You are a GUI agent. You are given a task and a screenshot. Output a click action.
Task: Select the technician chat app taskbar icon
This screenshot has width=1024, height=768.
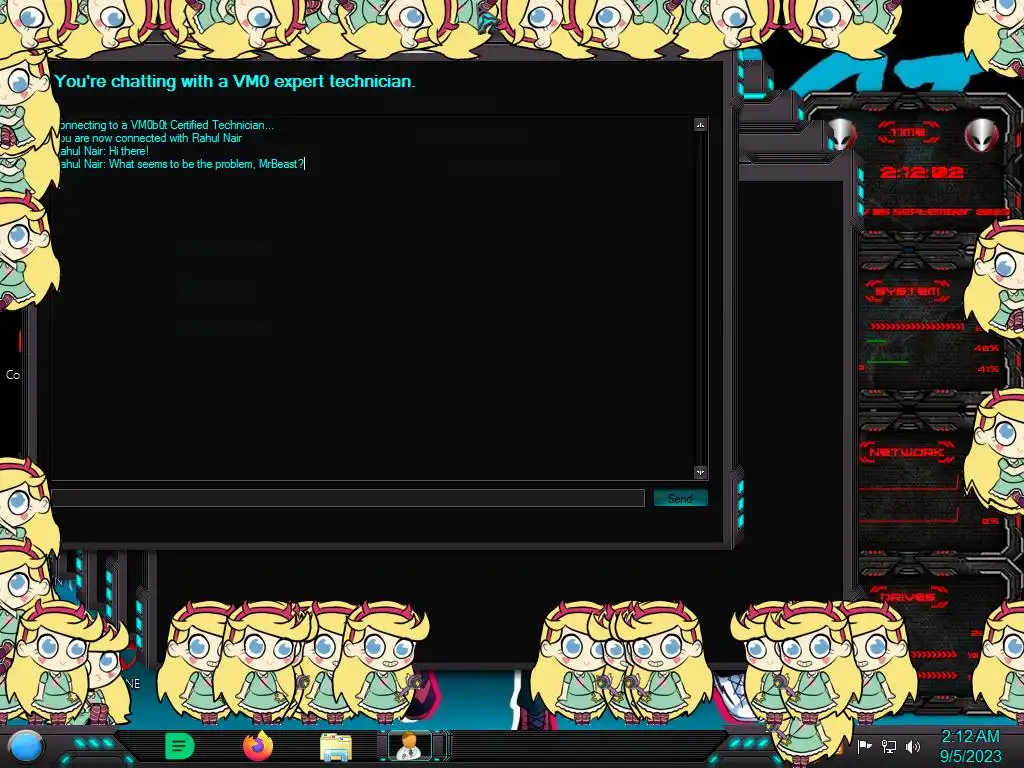[409, 746]
